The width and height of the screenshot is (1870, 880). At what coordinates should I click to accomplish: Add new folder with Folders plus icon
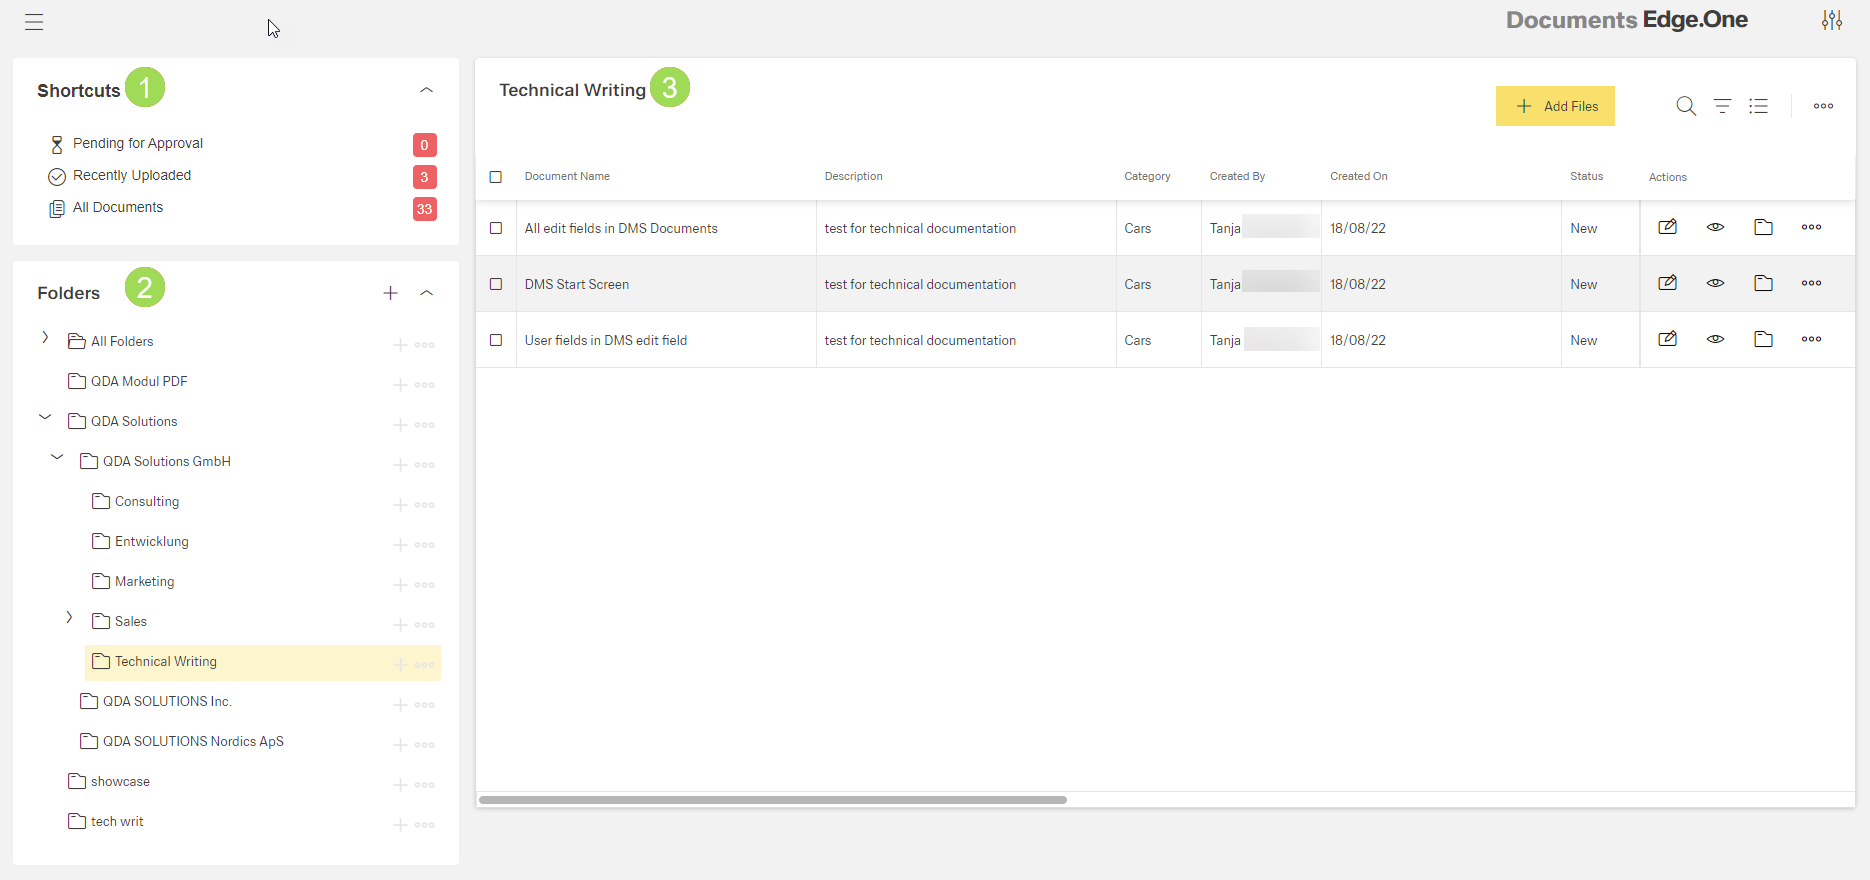click(390, 293)
